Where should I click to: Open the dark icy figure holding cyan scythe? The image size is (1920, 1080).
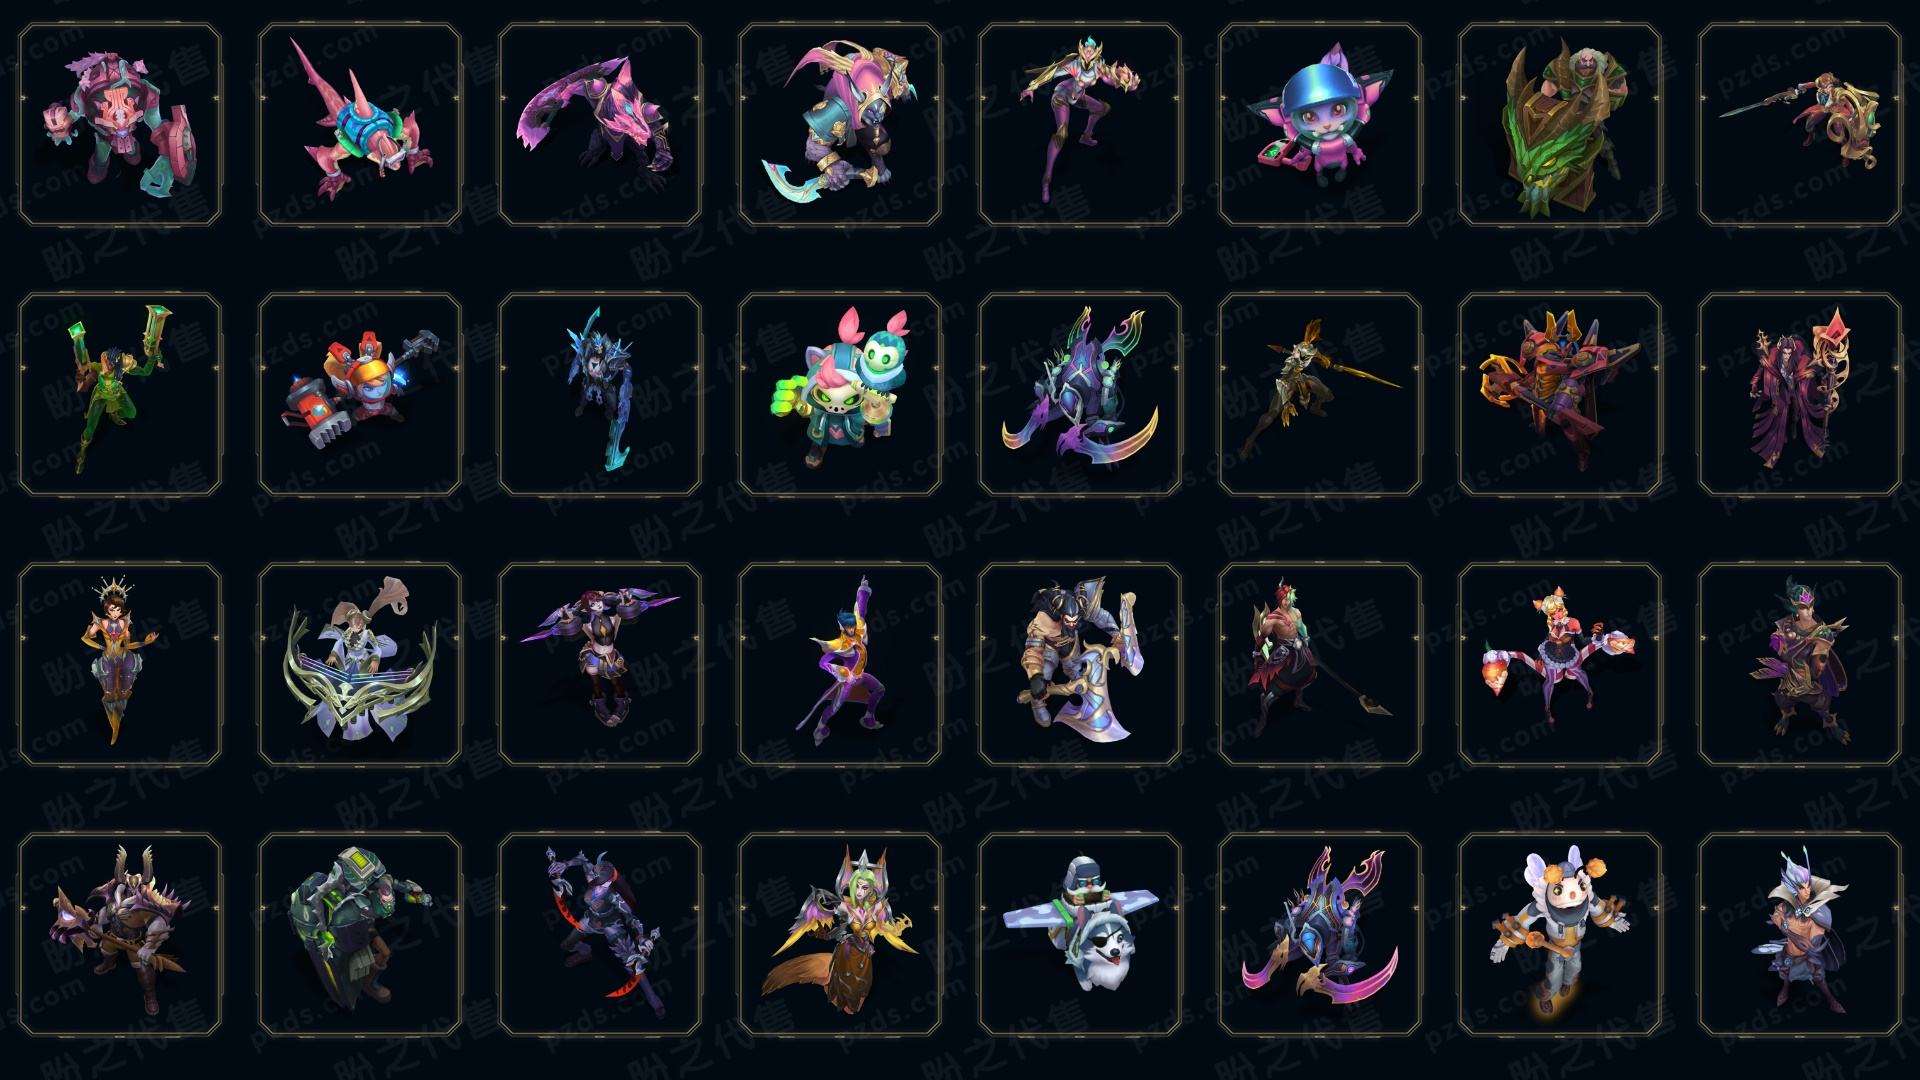click(600, 394)
